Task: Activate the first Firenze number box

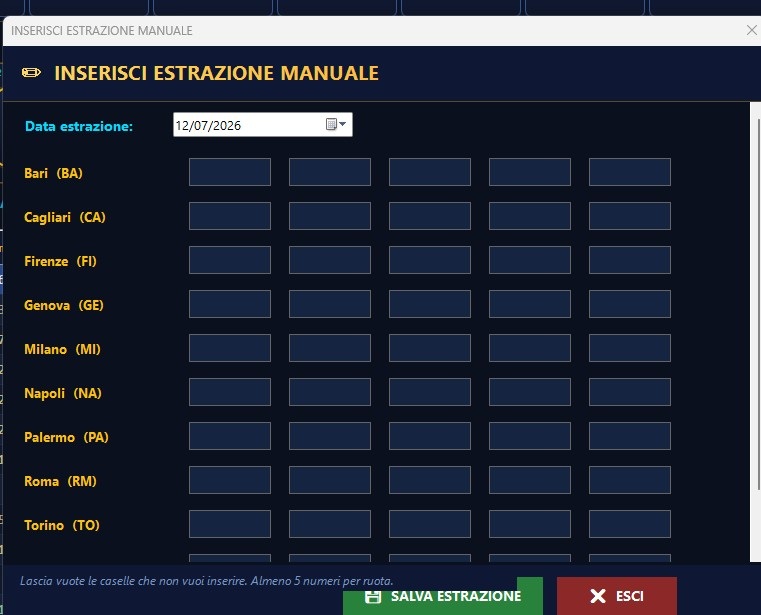Action: pyautogui.click(x=230, y=260)
